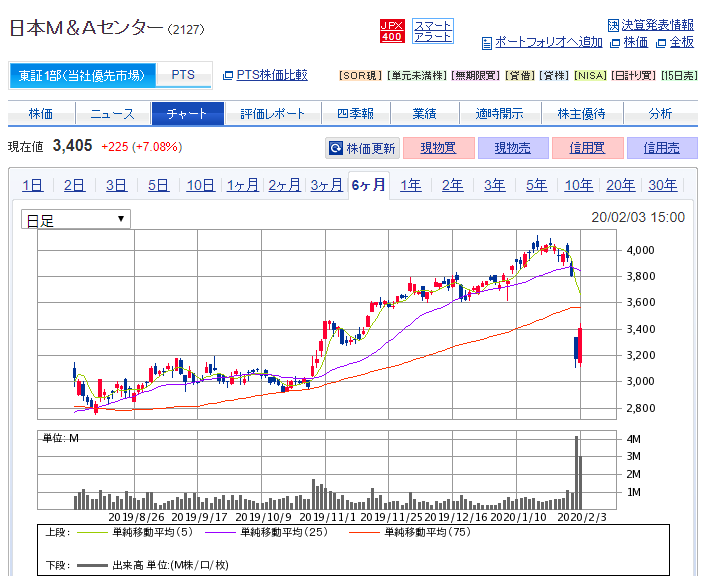Select the 5年 chart period
This screenshot has width=705, height=576.
[x=536, y=185]
